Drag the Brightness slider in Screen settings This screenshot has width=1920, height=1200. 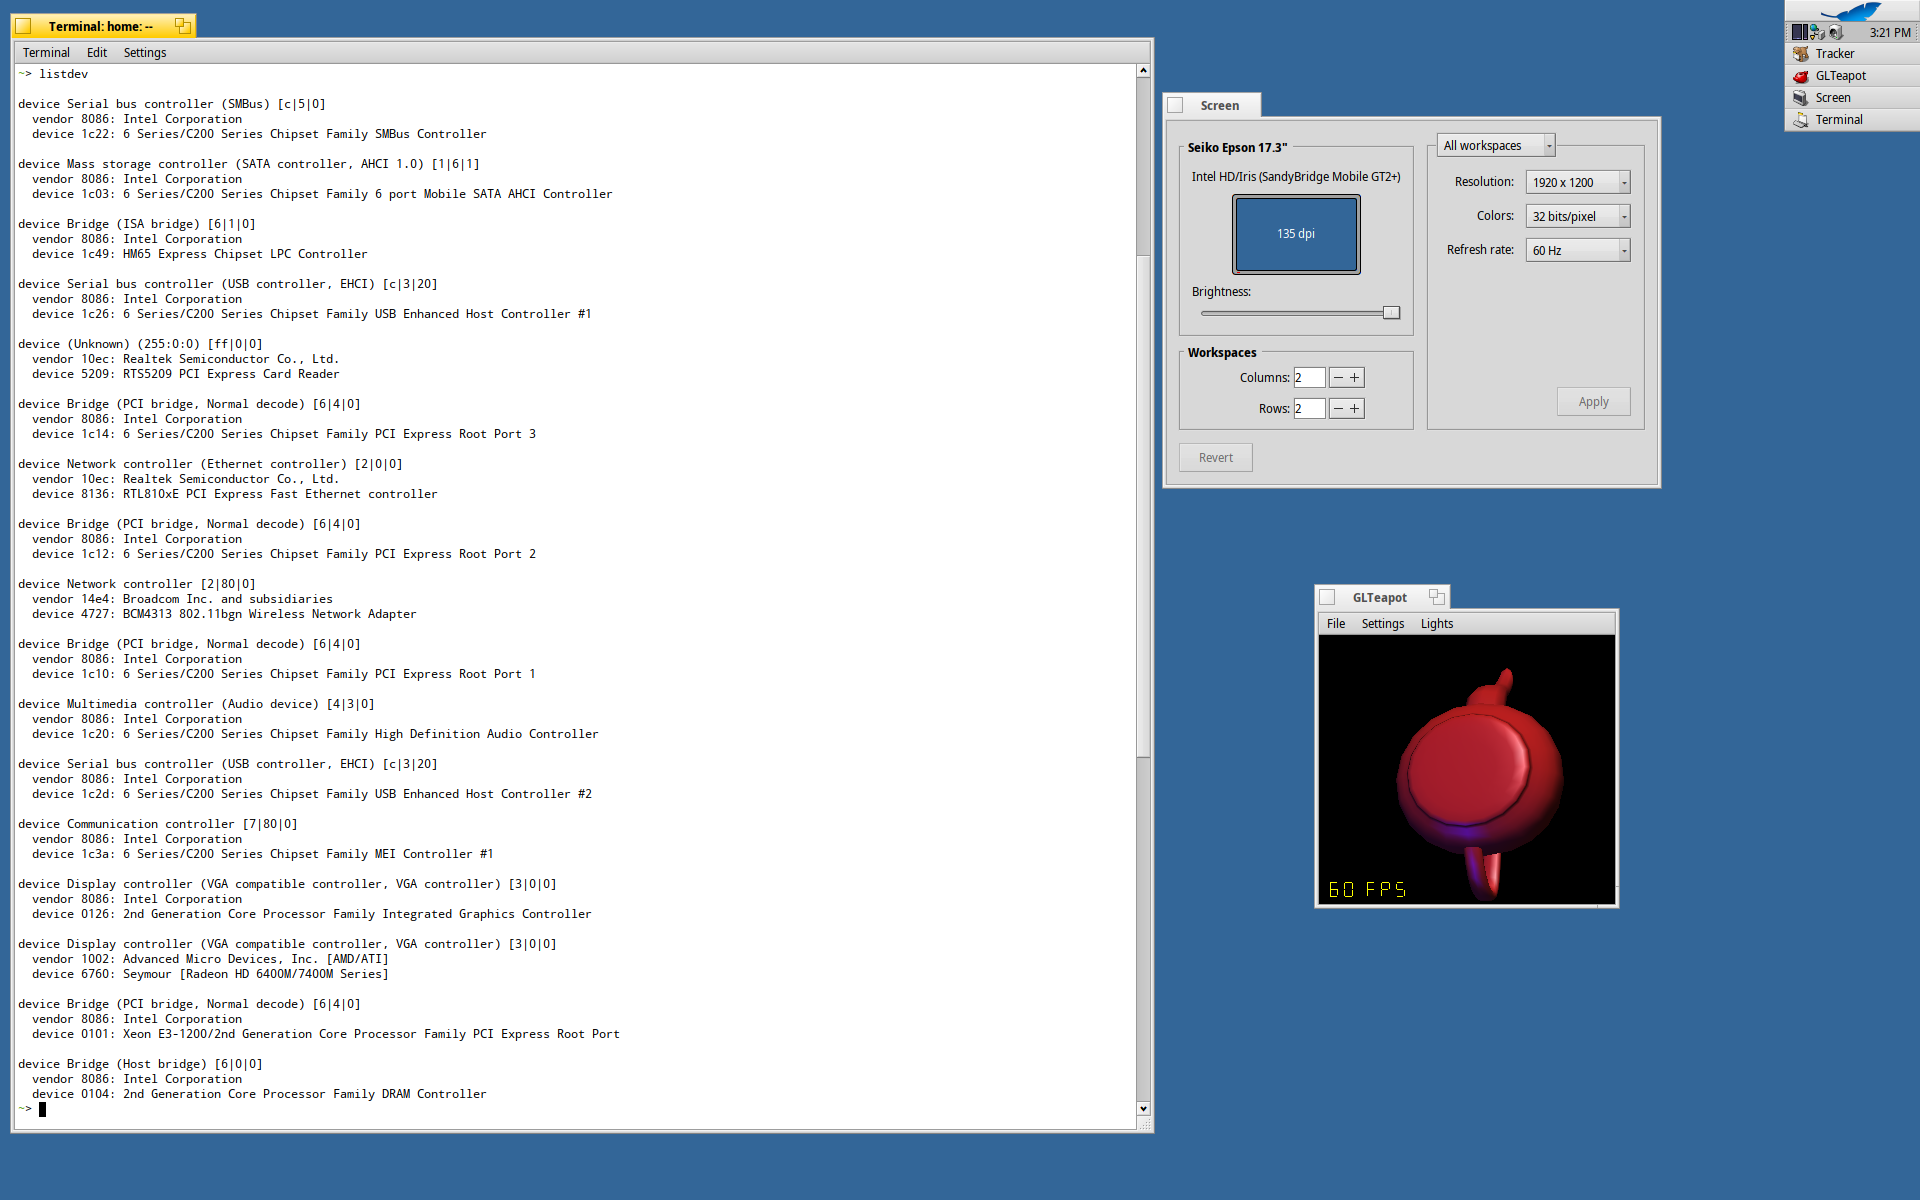[x=1389, y=312]
